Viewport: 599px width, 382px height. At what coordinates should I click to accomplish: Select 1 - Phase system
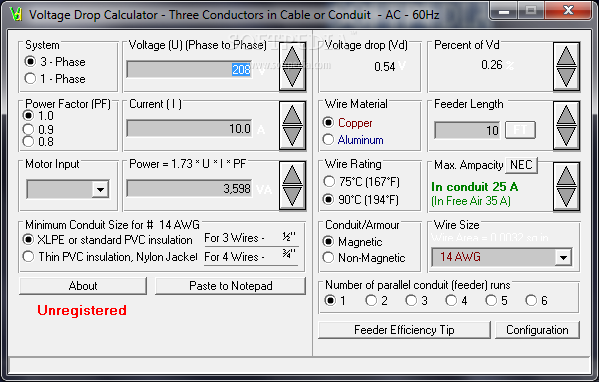click(55, 79)
